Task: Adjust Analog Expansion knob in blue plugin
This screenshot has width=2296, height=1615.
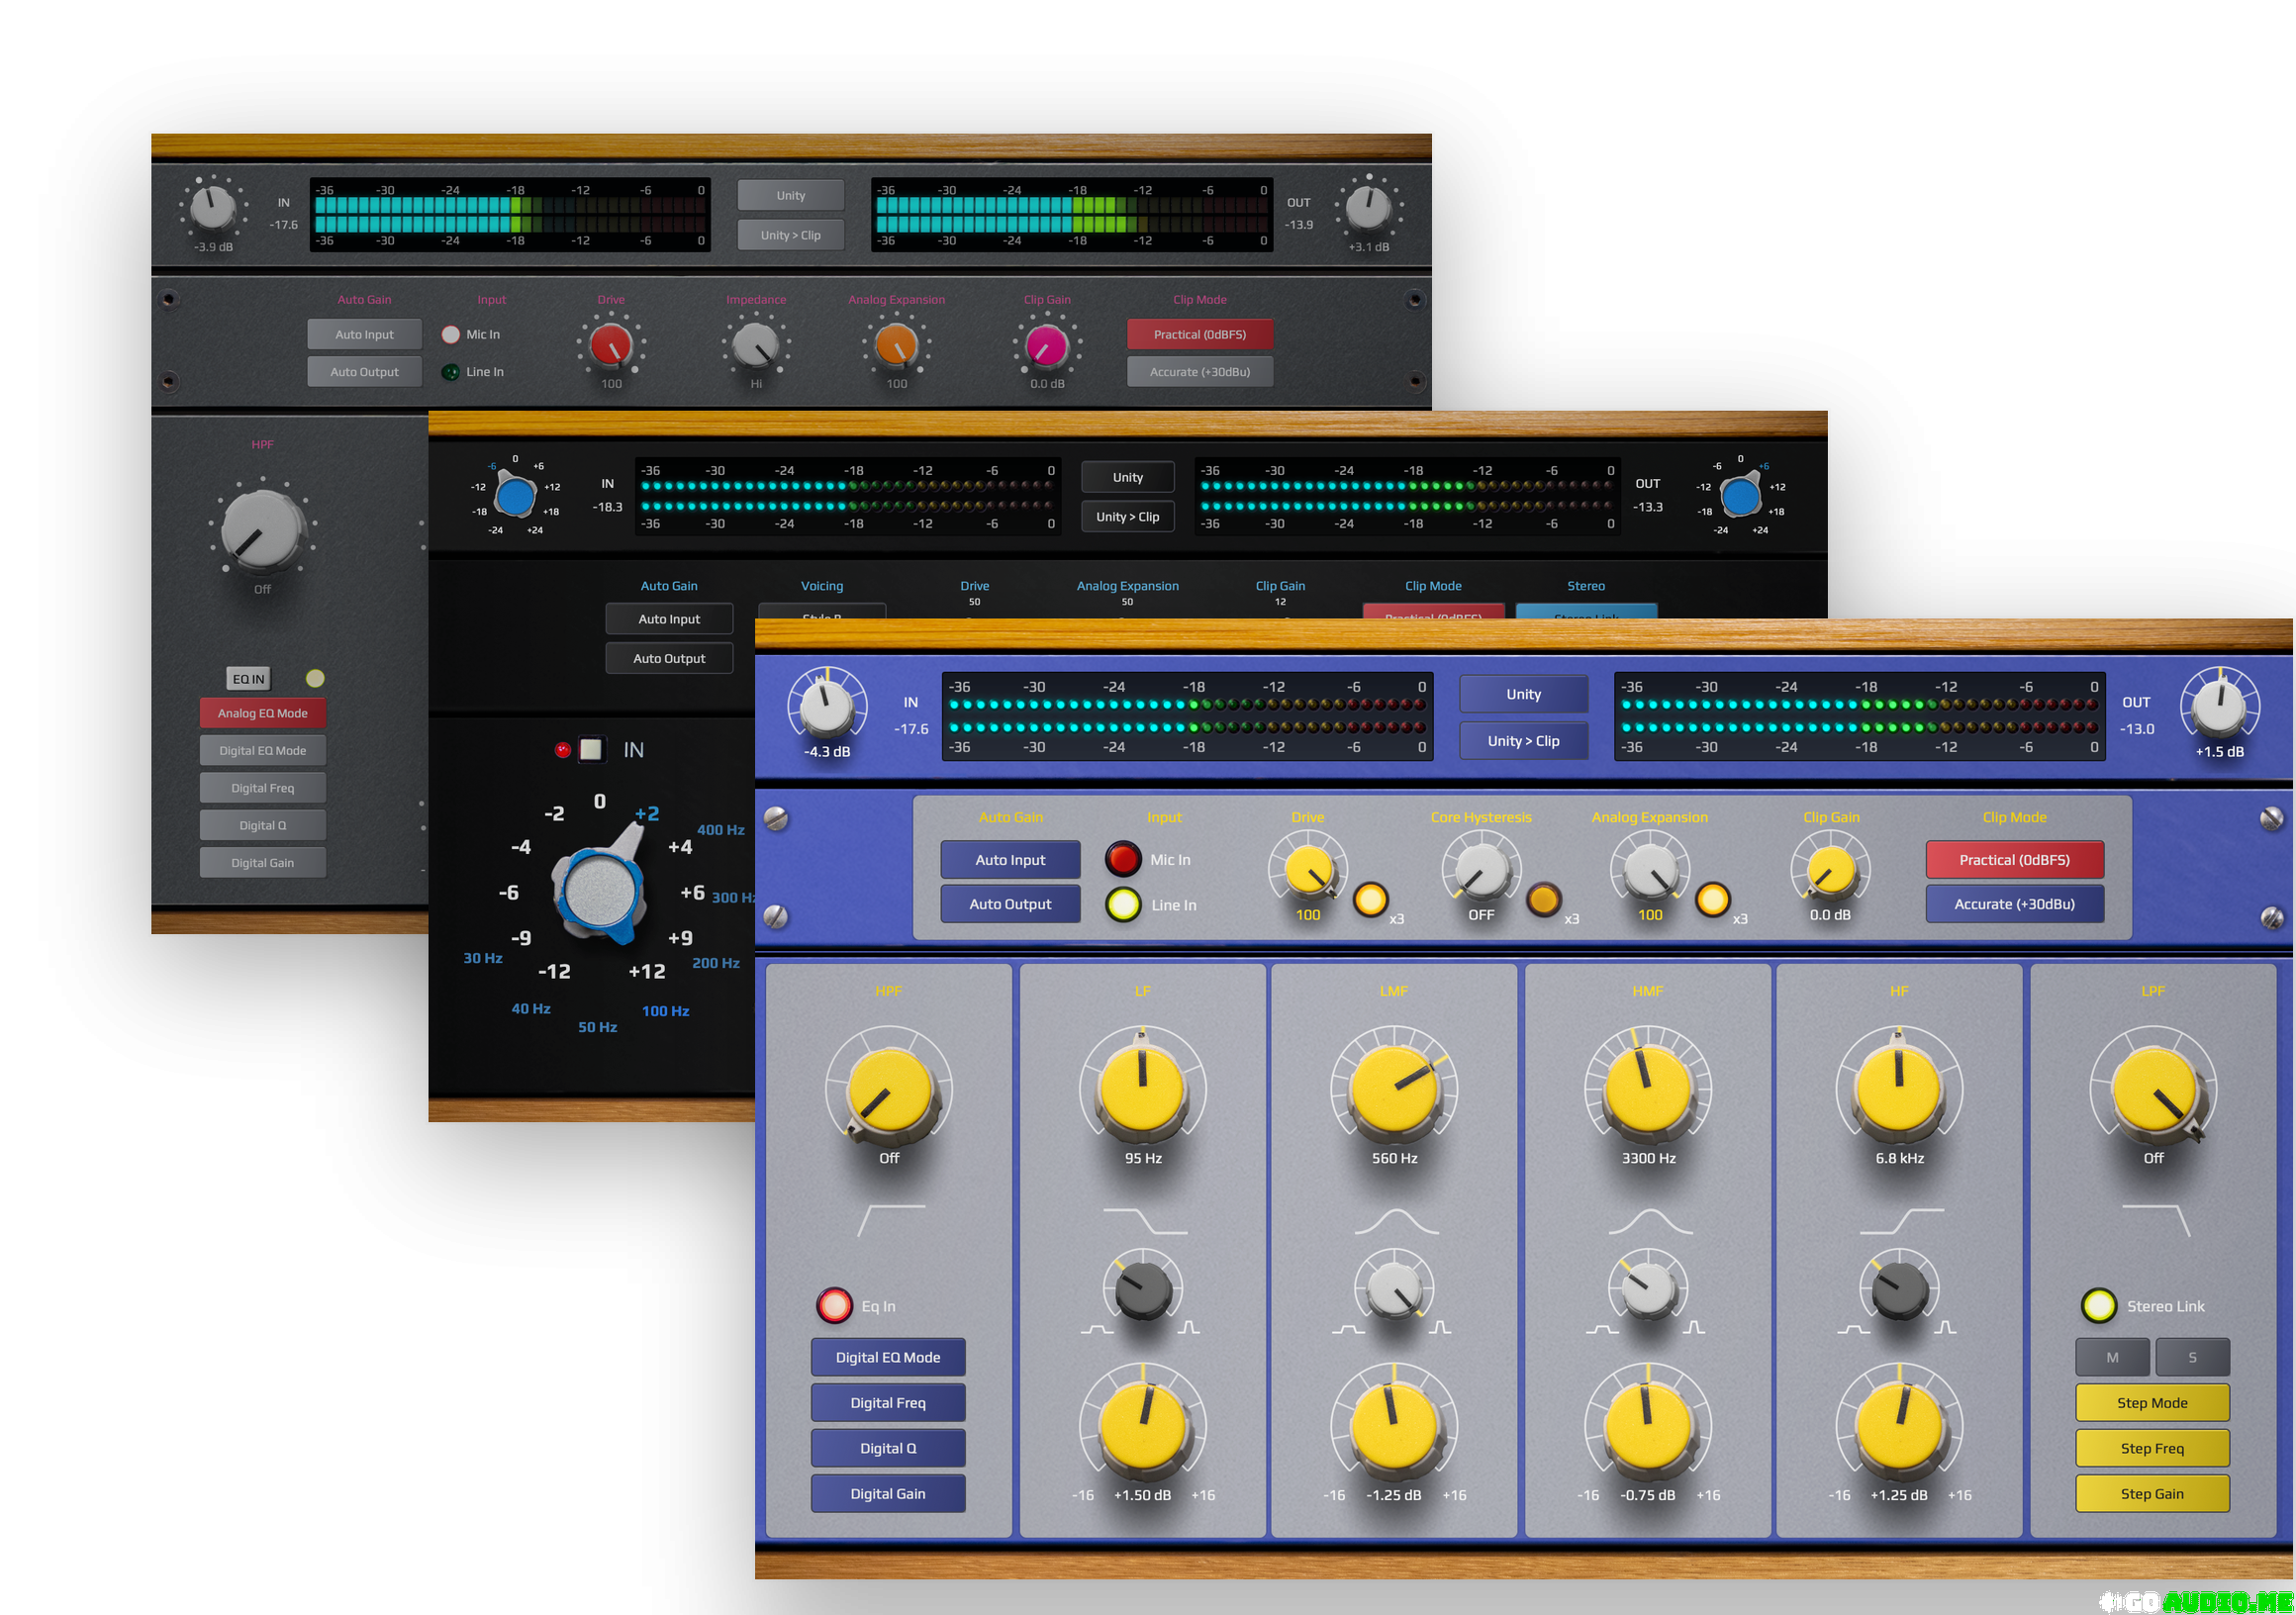Action: 1650,870
